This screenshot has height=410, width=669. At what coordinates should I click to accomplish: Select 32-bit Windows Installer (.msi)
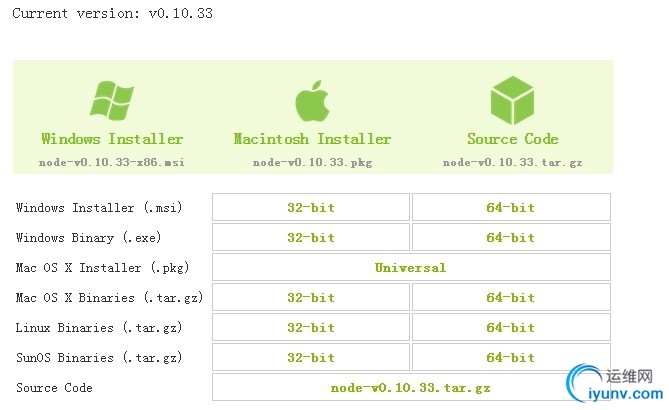(311, 207)
